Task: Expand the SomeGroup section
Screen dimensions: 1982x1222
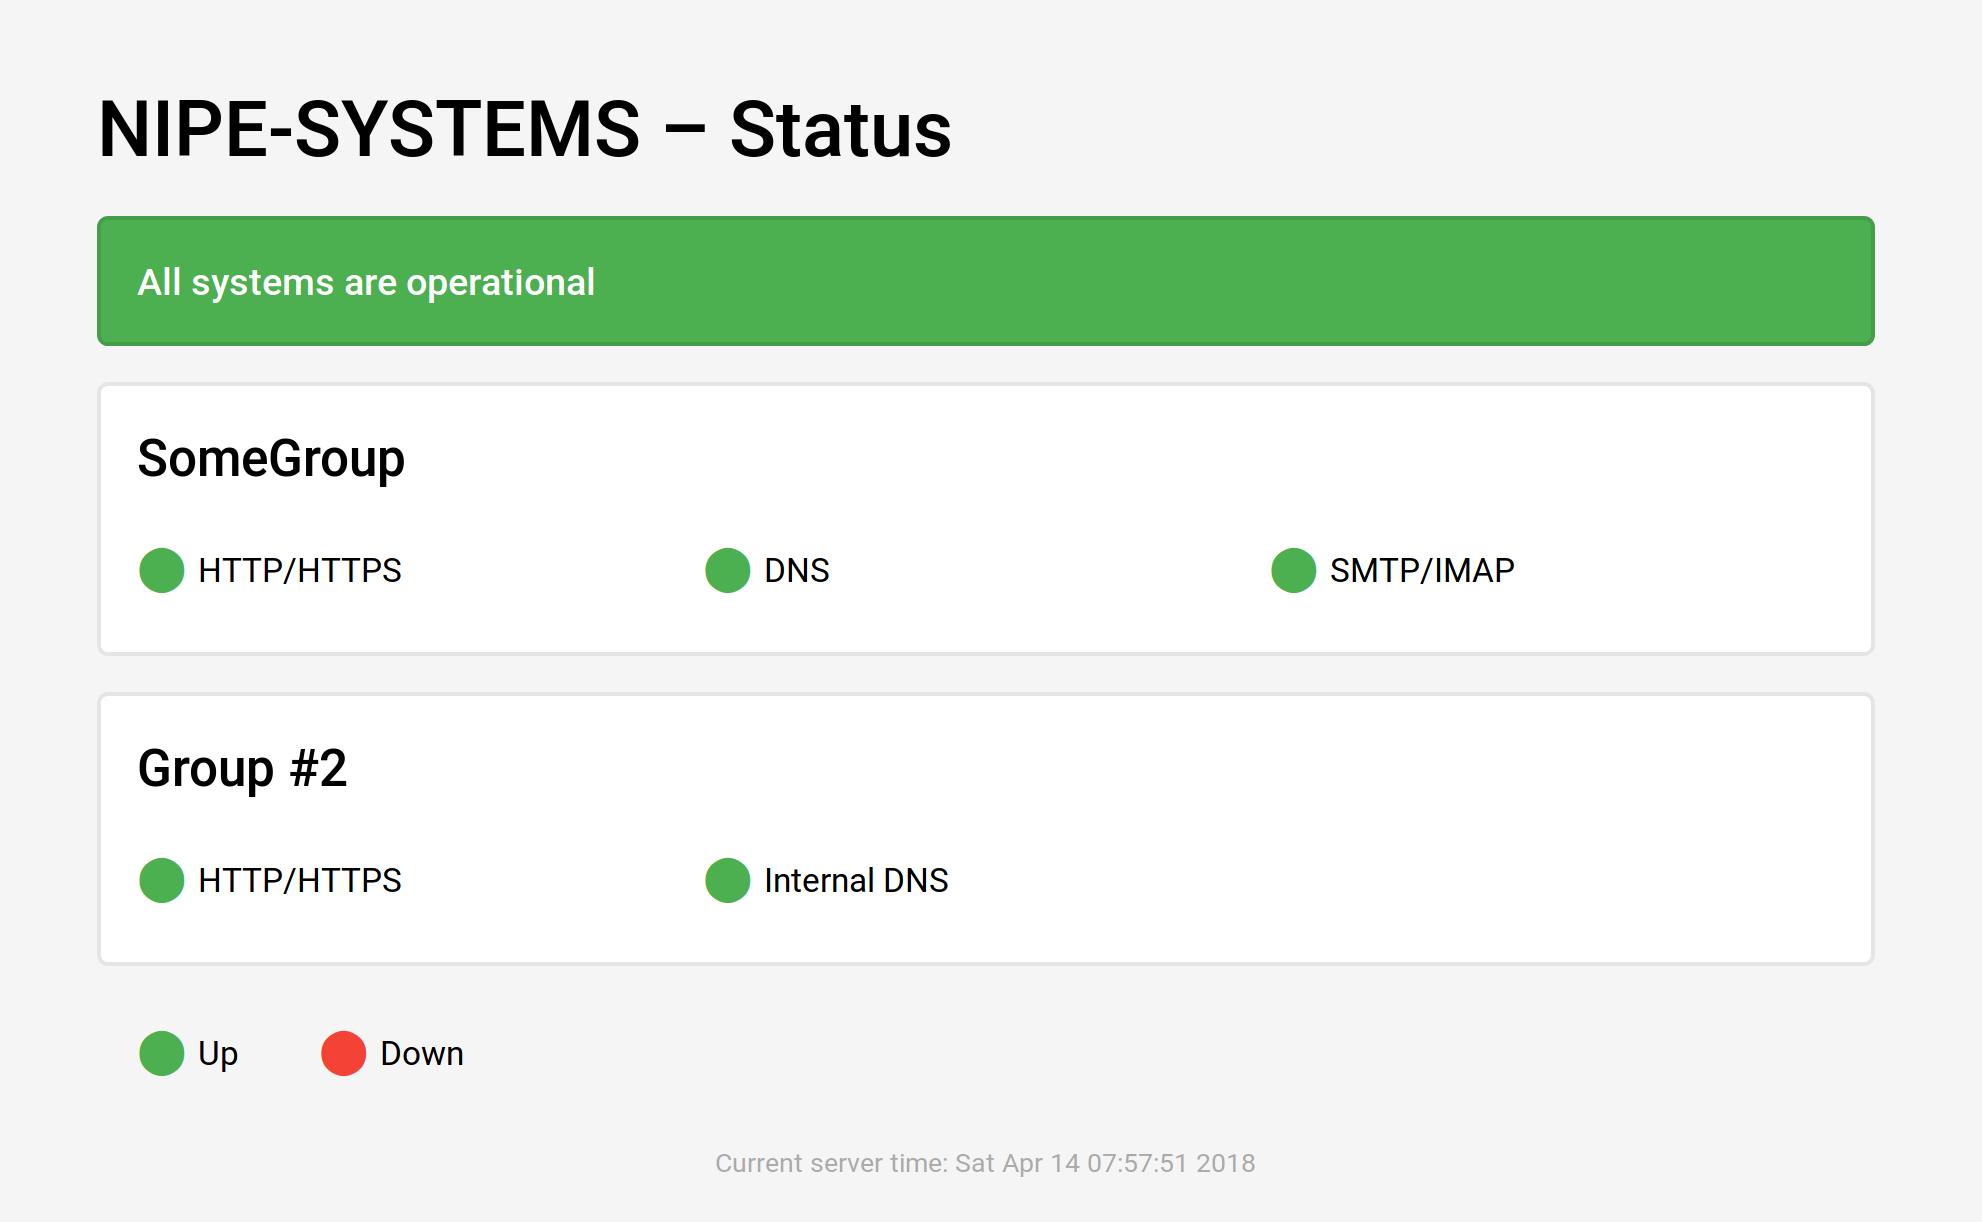Action: pyautogui.click(x=272, y=459)
